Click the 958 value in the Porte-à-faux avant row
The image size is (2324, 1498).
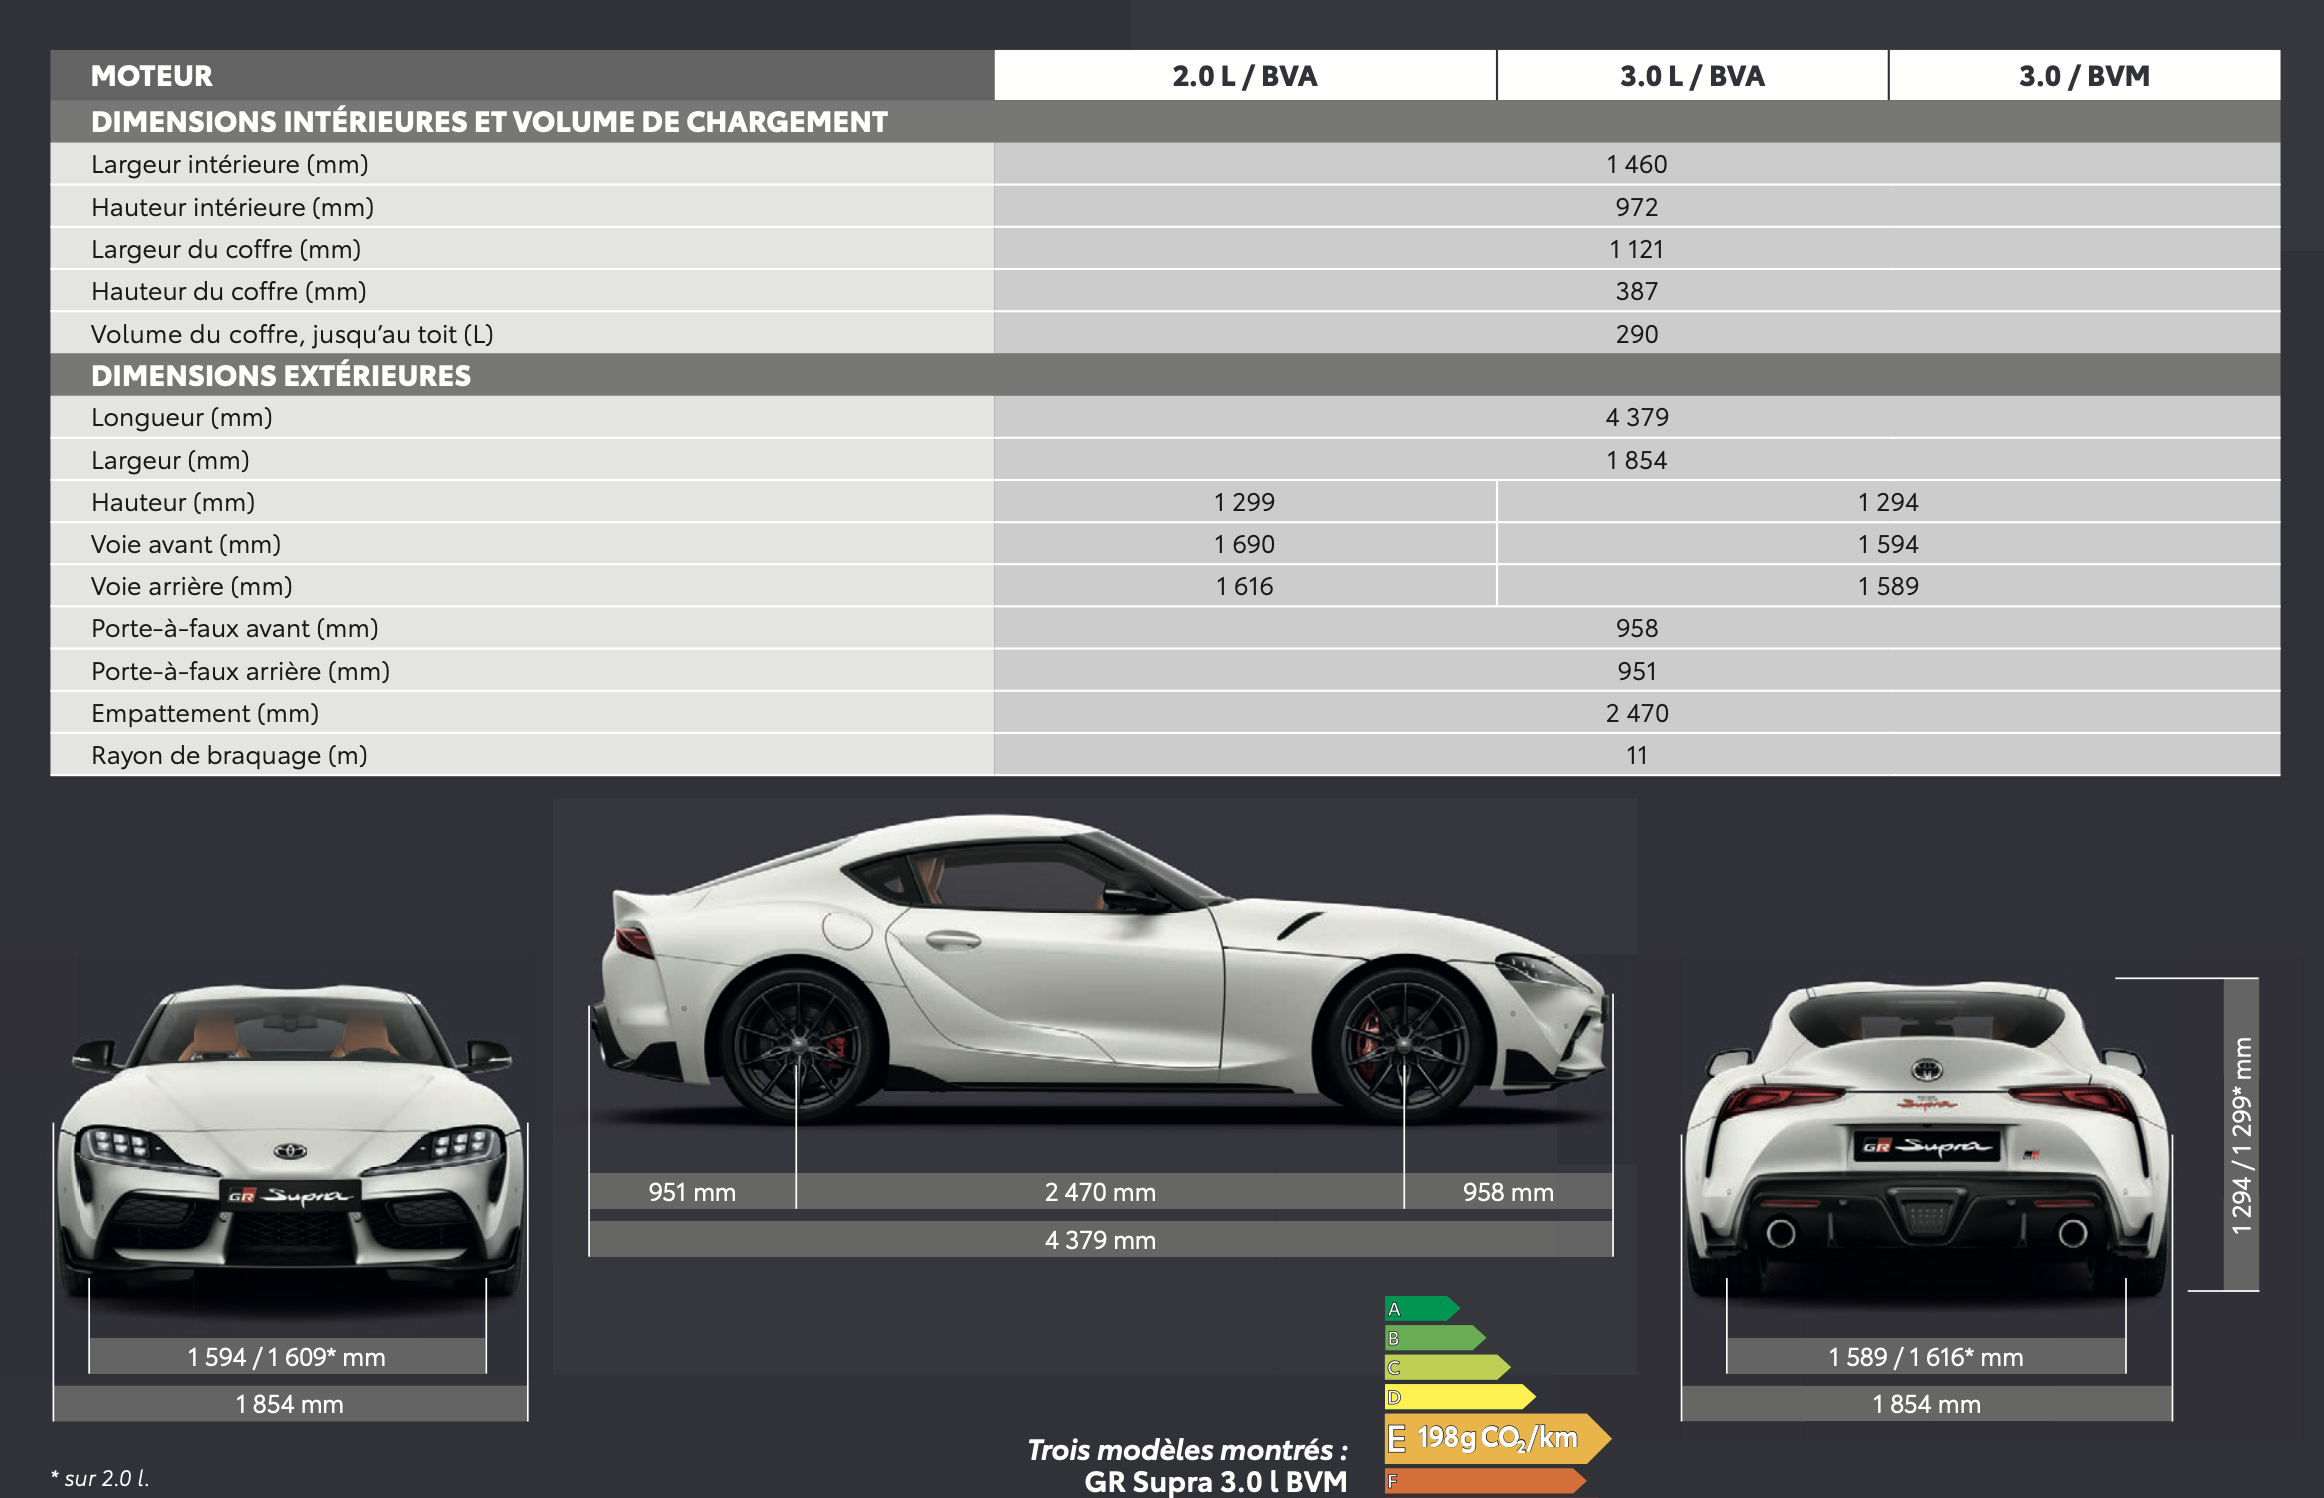click(x=1637, y=628)
